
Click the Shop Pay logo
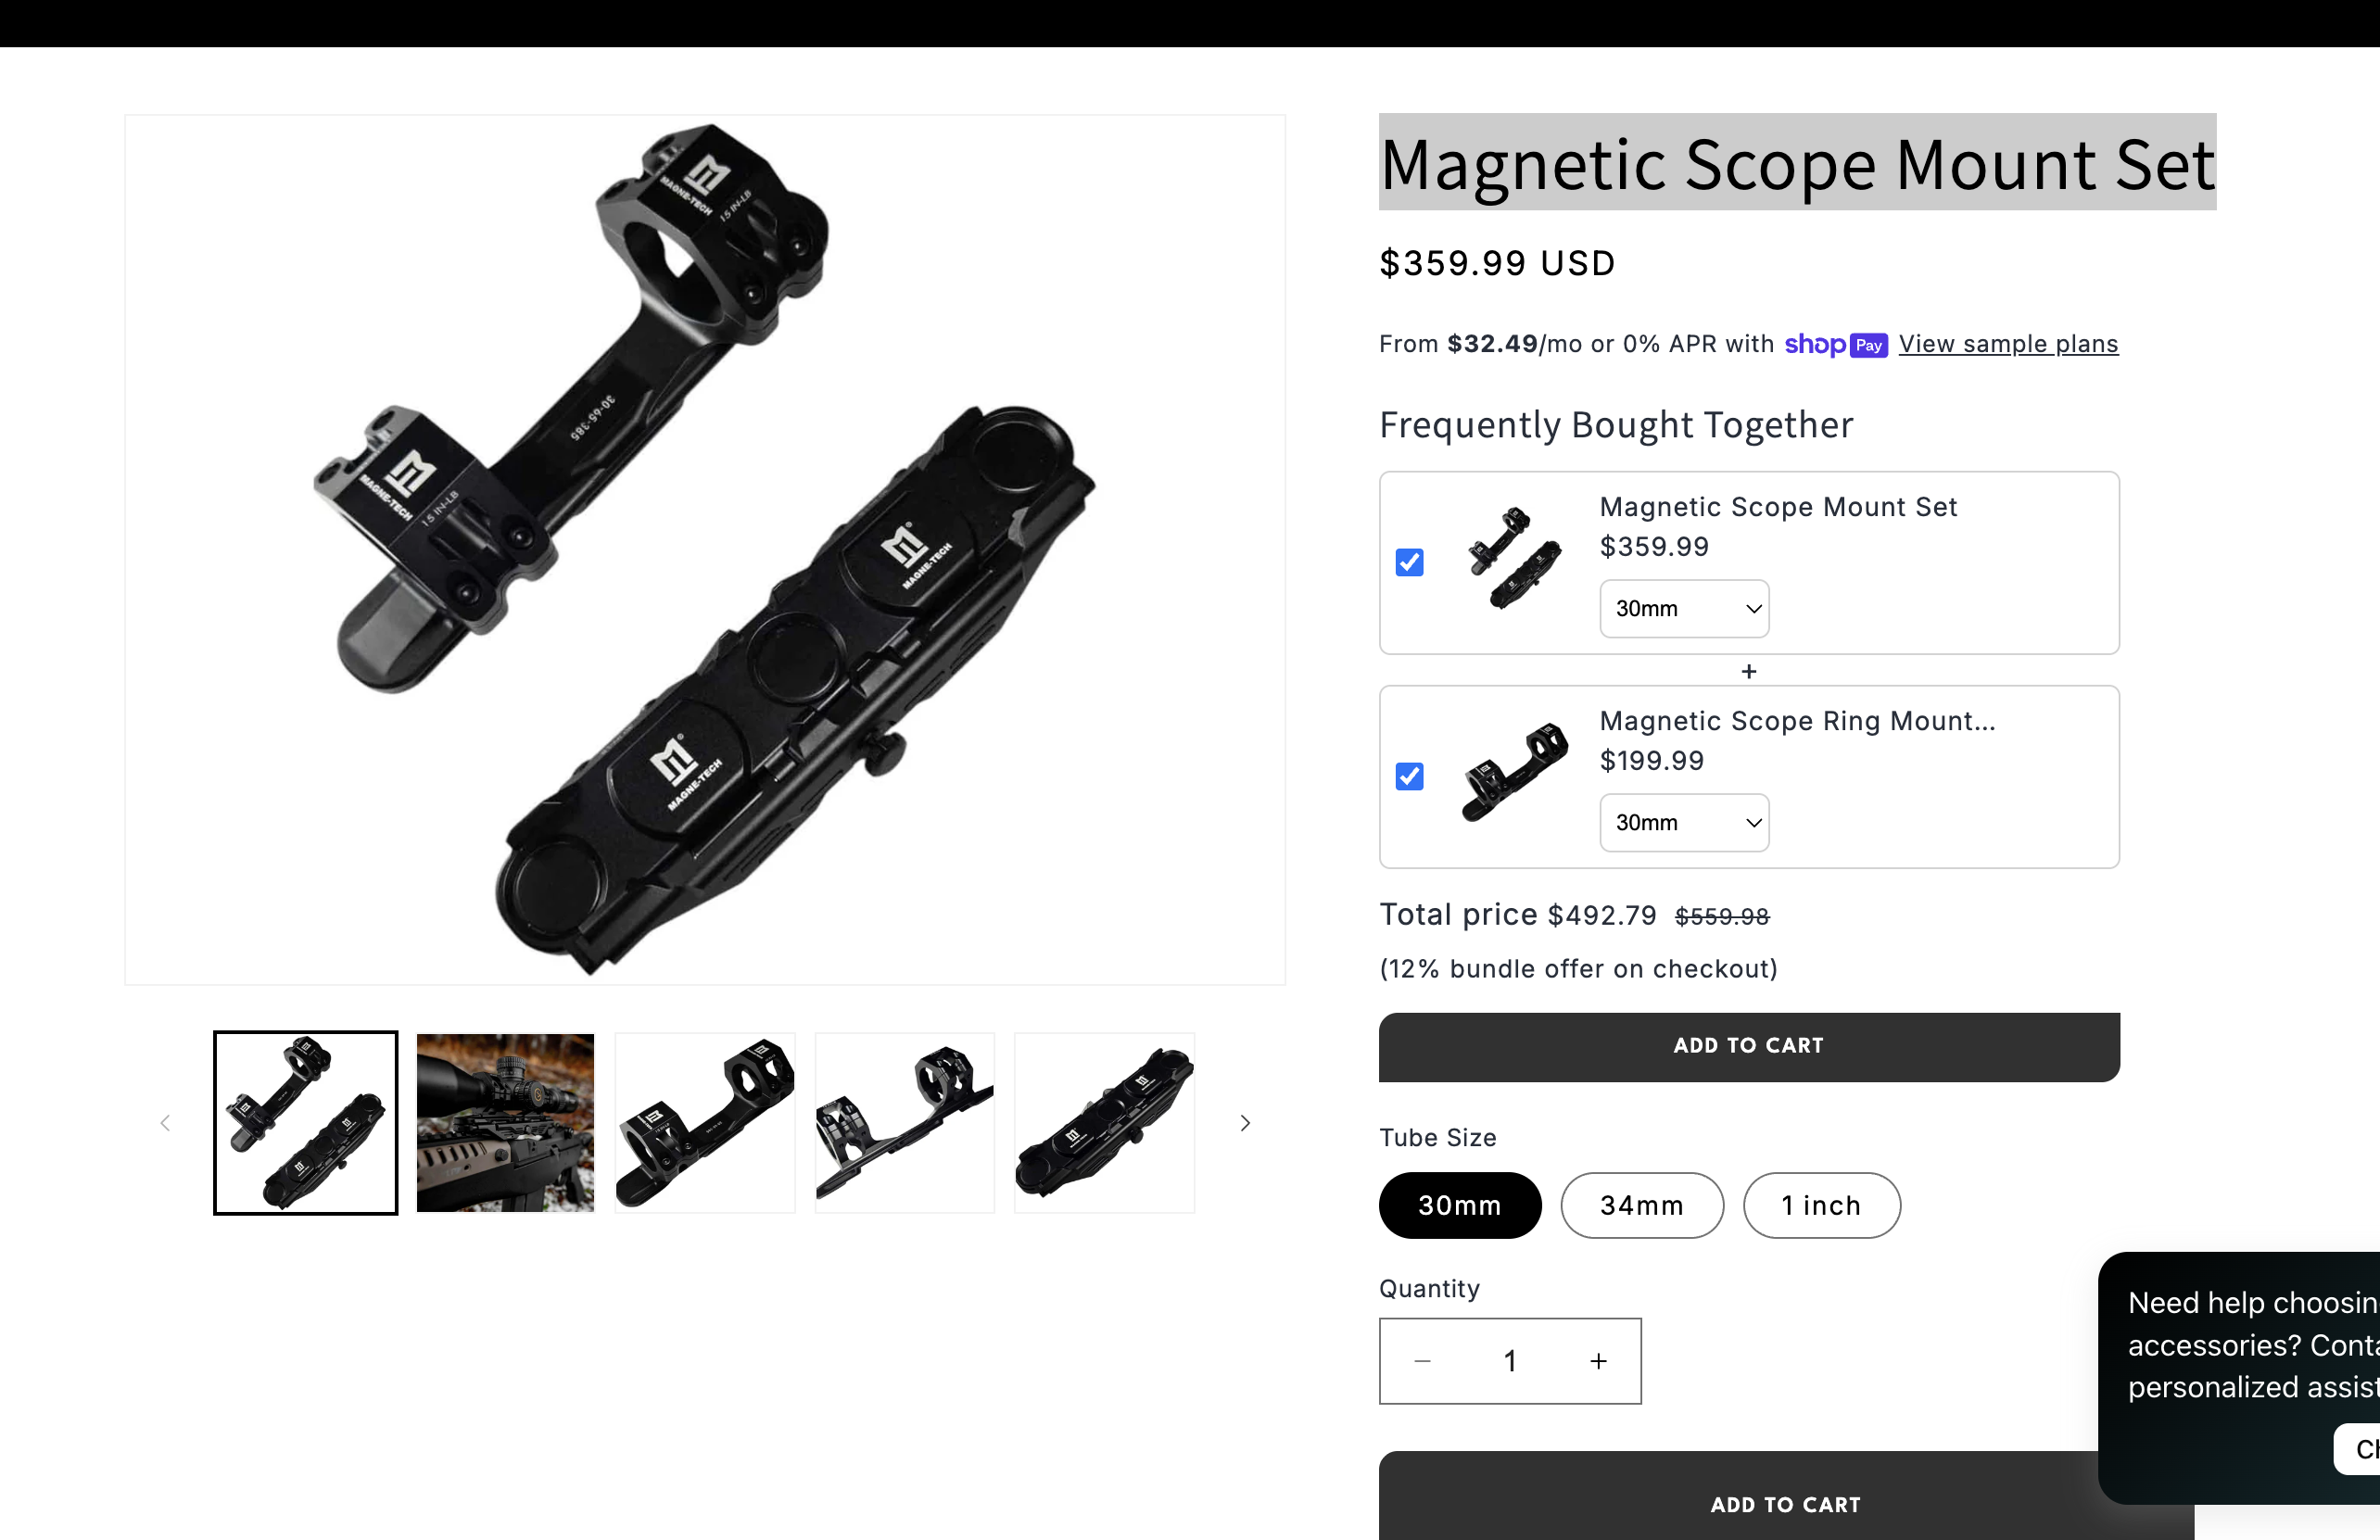(1835, 344)
